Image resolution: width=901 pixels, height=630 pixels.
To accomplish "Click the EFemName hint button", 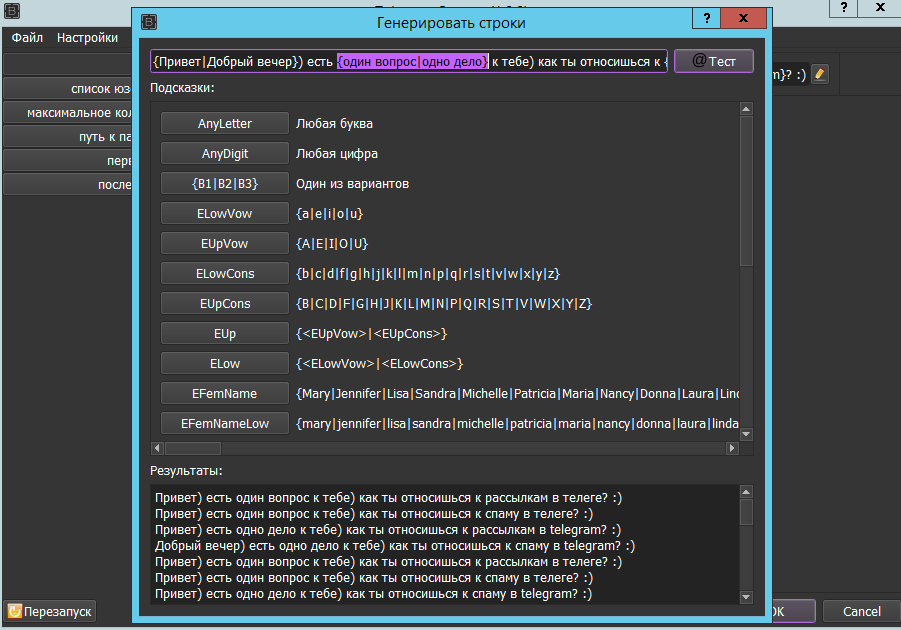I will [x=225, y=394].
